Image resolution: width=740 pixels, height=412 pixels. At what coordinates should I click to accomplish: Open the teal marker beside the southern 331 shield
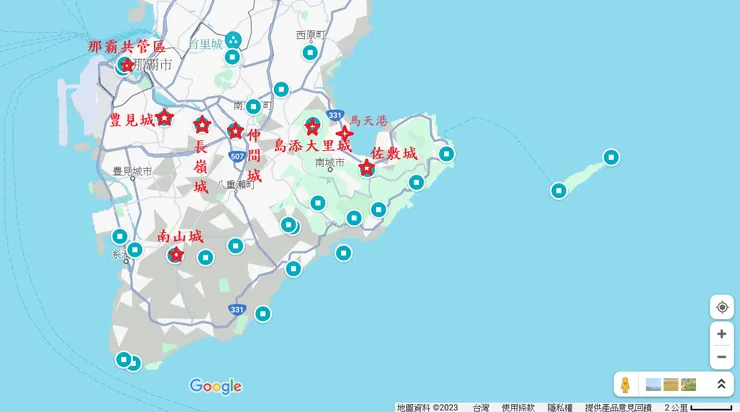263,314
